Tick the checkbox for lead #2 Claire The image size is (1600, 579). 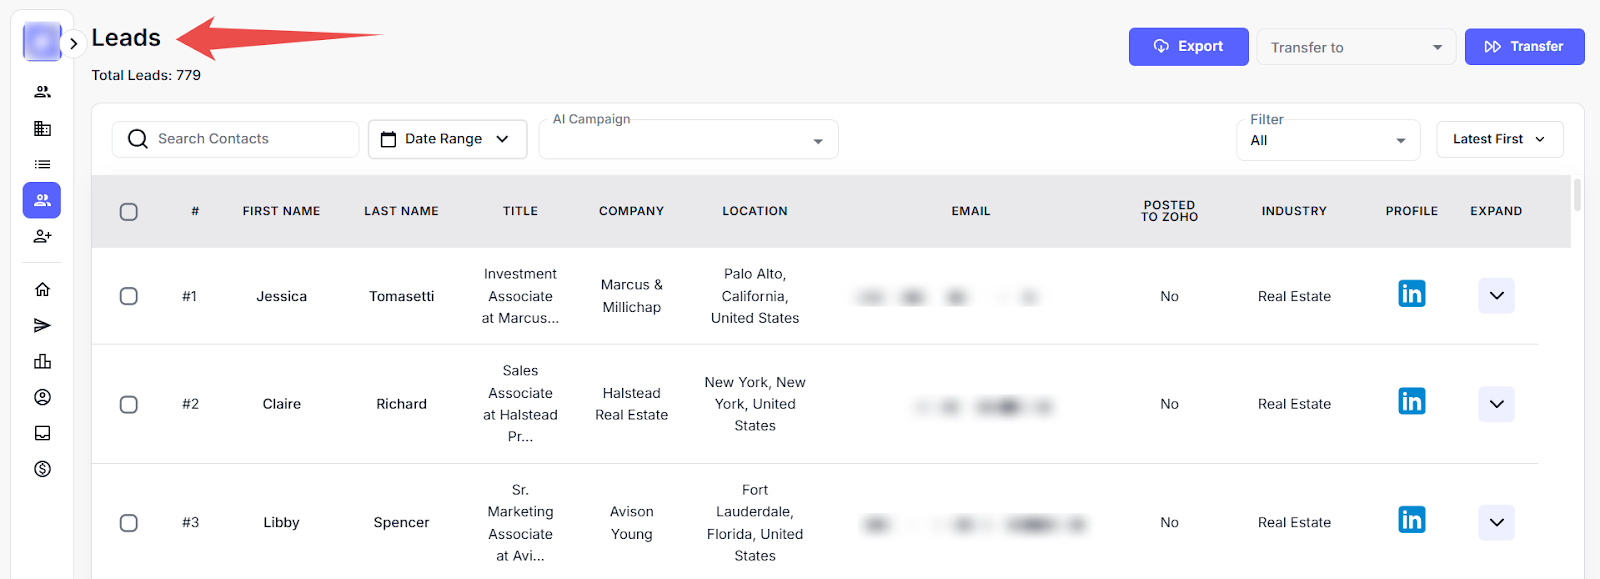pyautogui.click(x=129, y=404)
